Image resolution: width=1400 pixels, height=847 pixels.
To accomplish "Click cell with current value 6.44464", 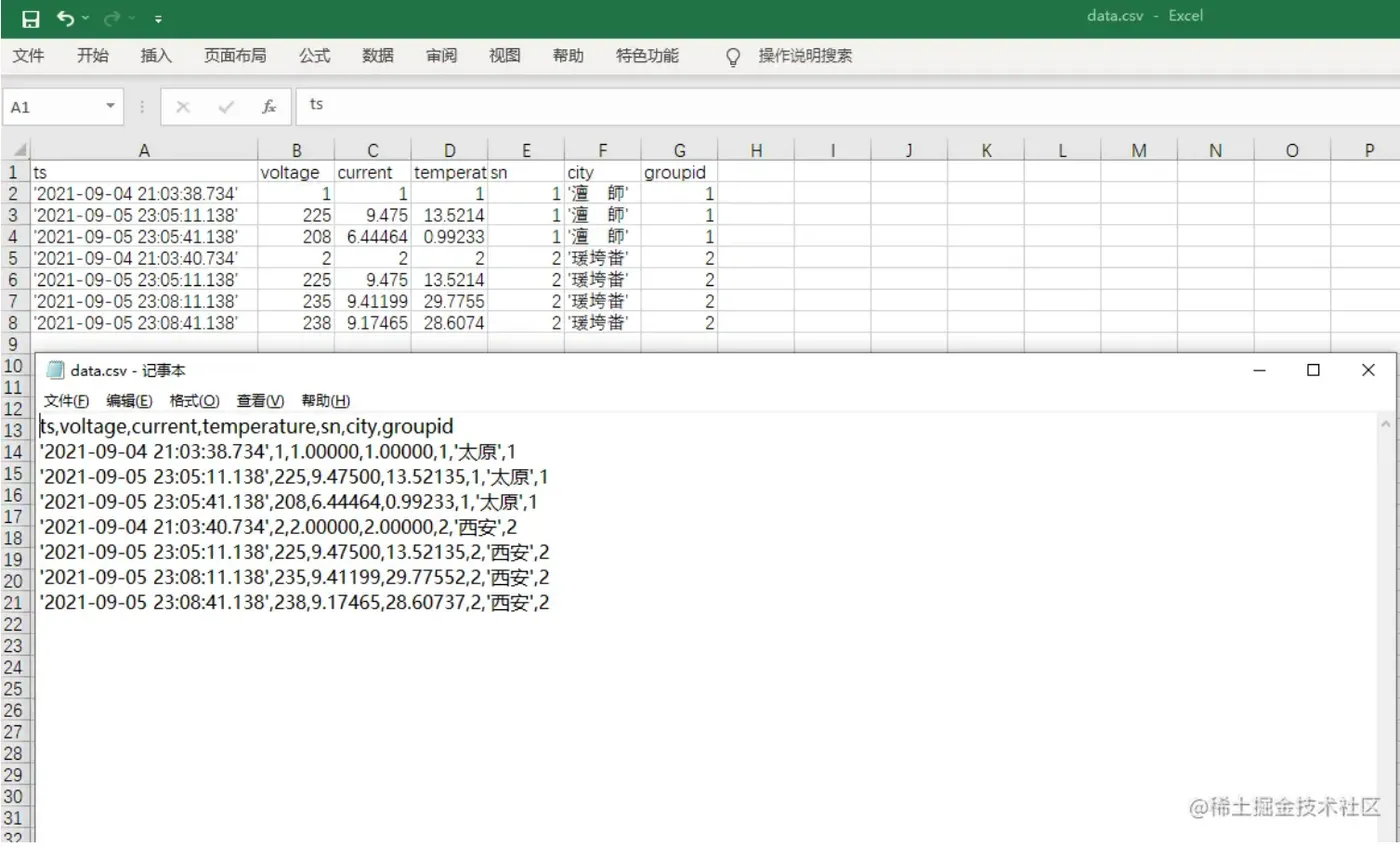I will click(x=373, y=237).
